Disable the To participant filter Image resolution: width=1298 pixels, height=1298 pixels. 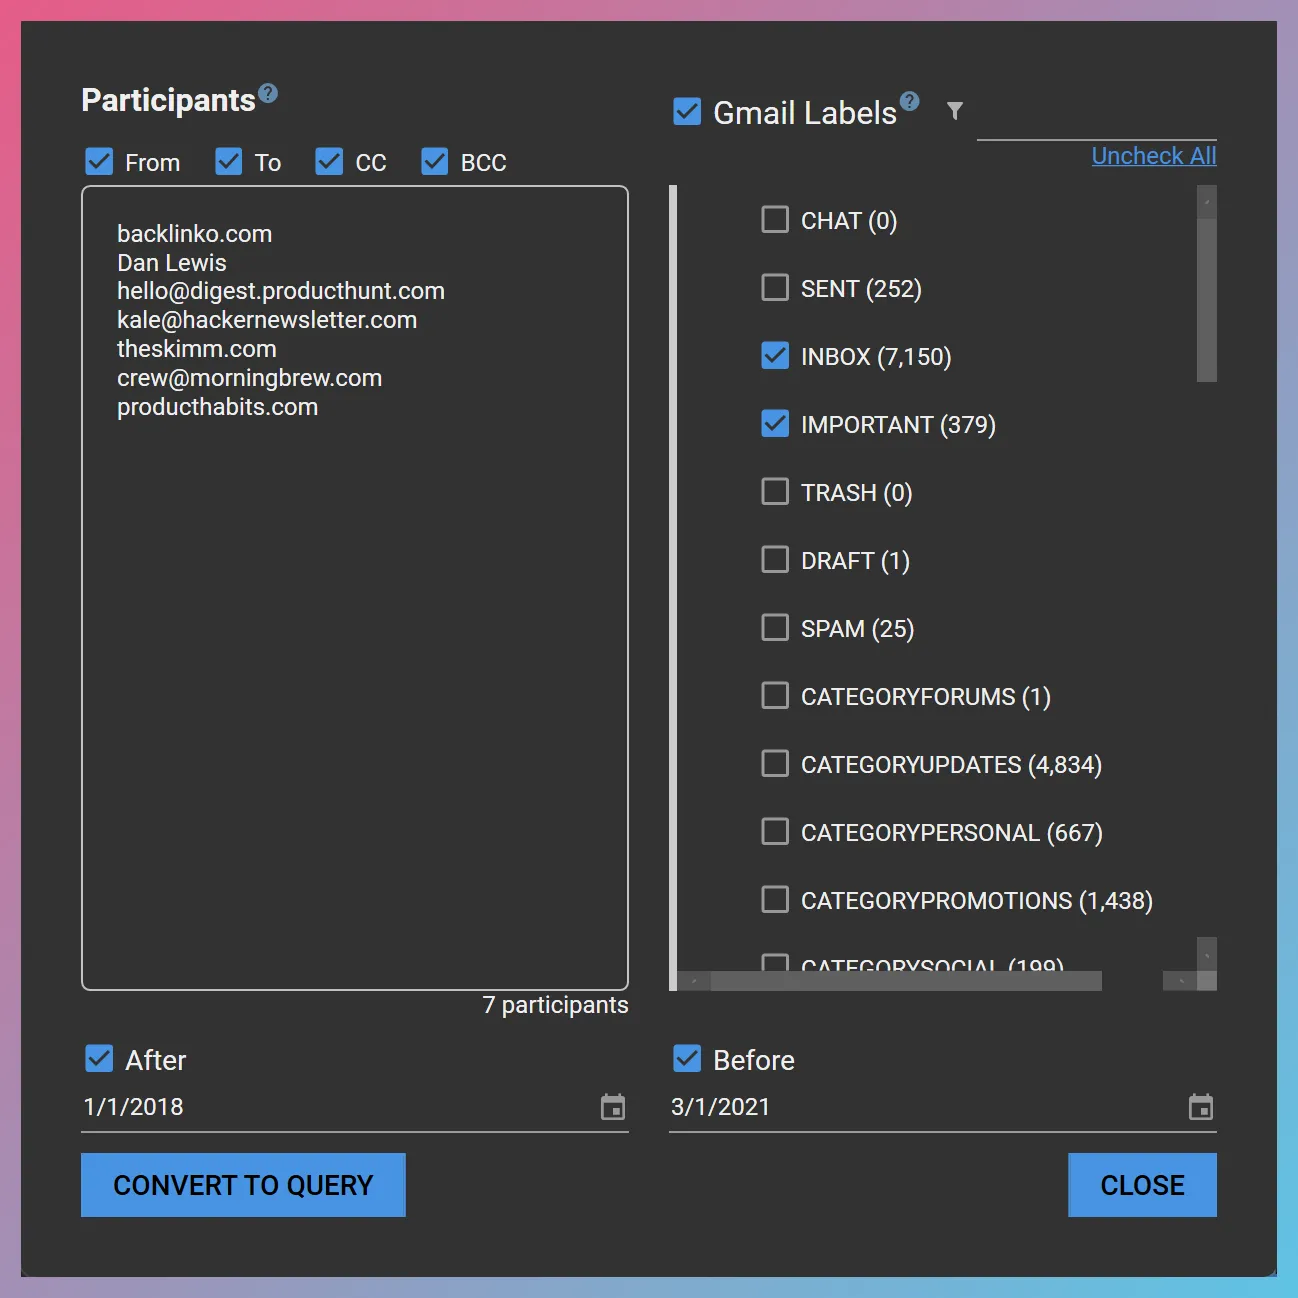tap(229, 161)
